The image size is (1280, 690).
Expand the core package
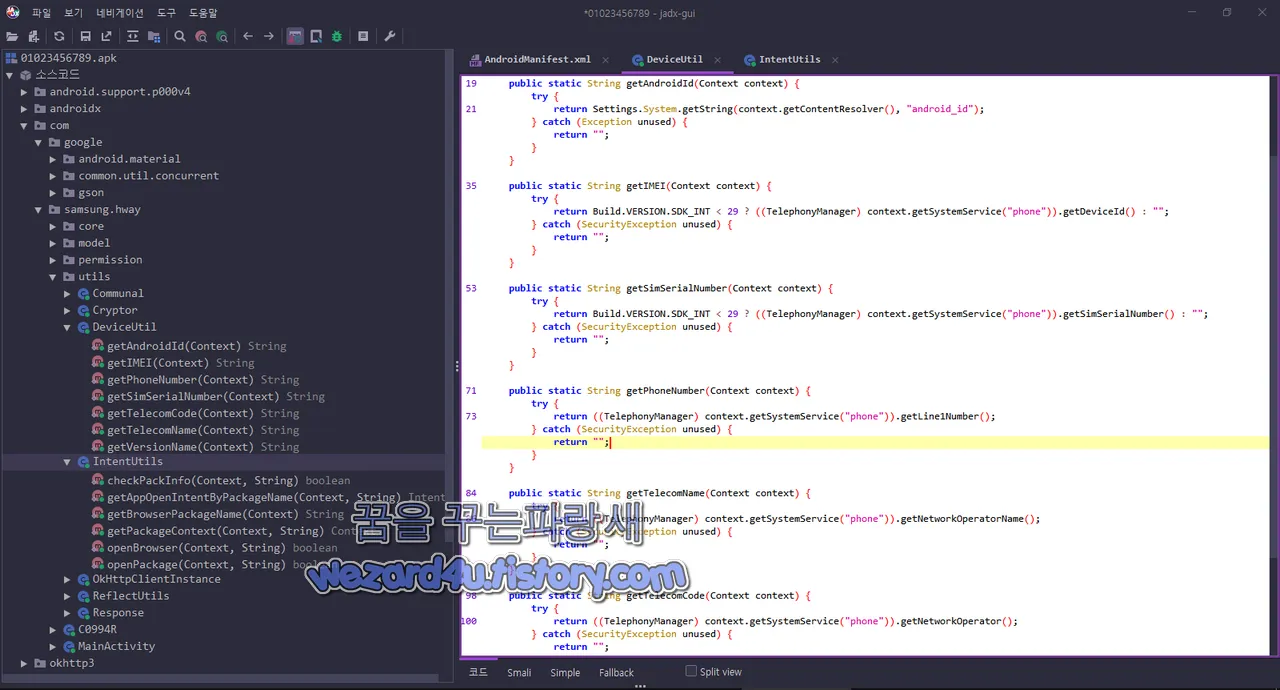pyautogui.click(x=54, y=226)
